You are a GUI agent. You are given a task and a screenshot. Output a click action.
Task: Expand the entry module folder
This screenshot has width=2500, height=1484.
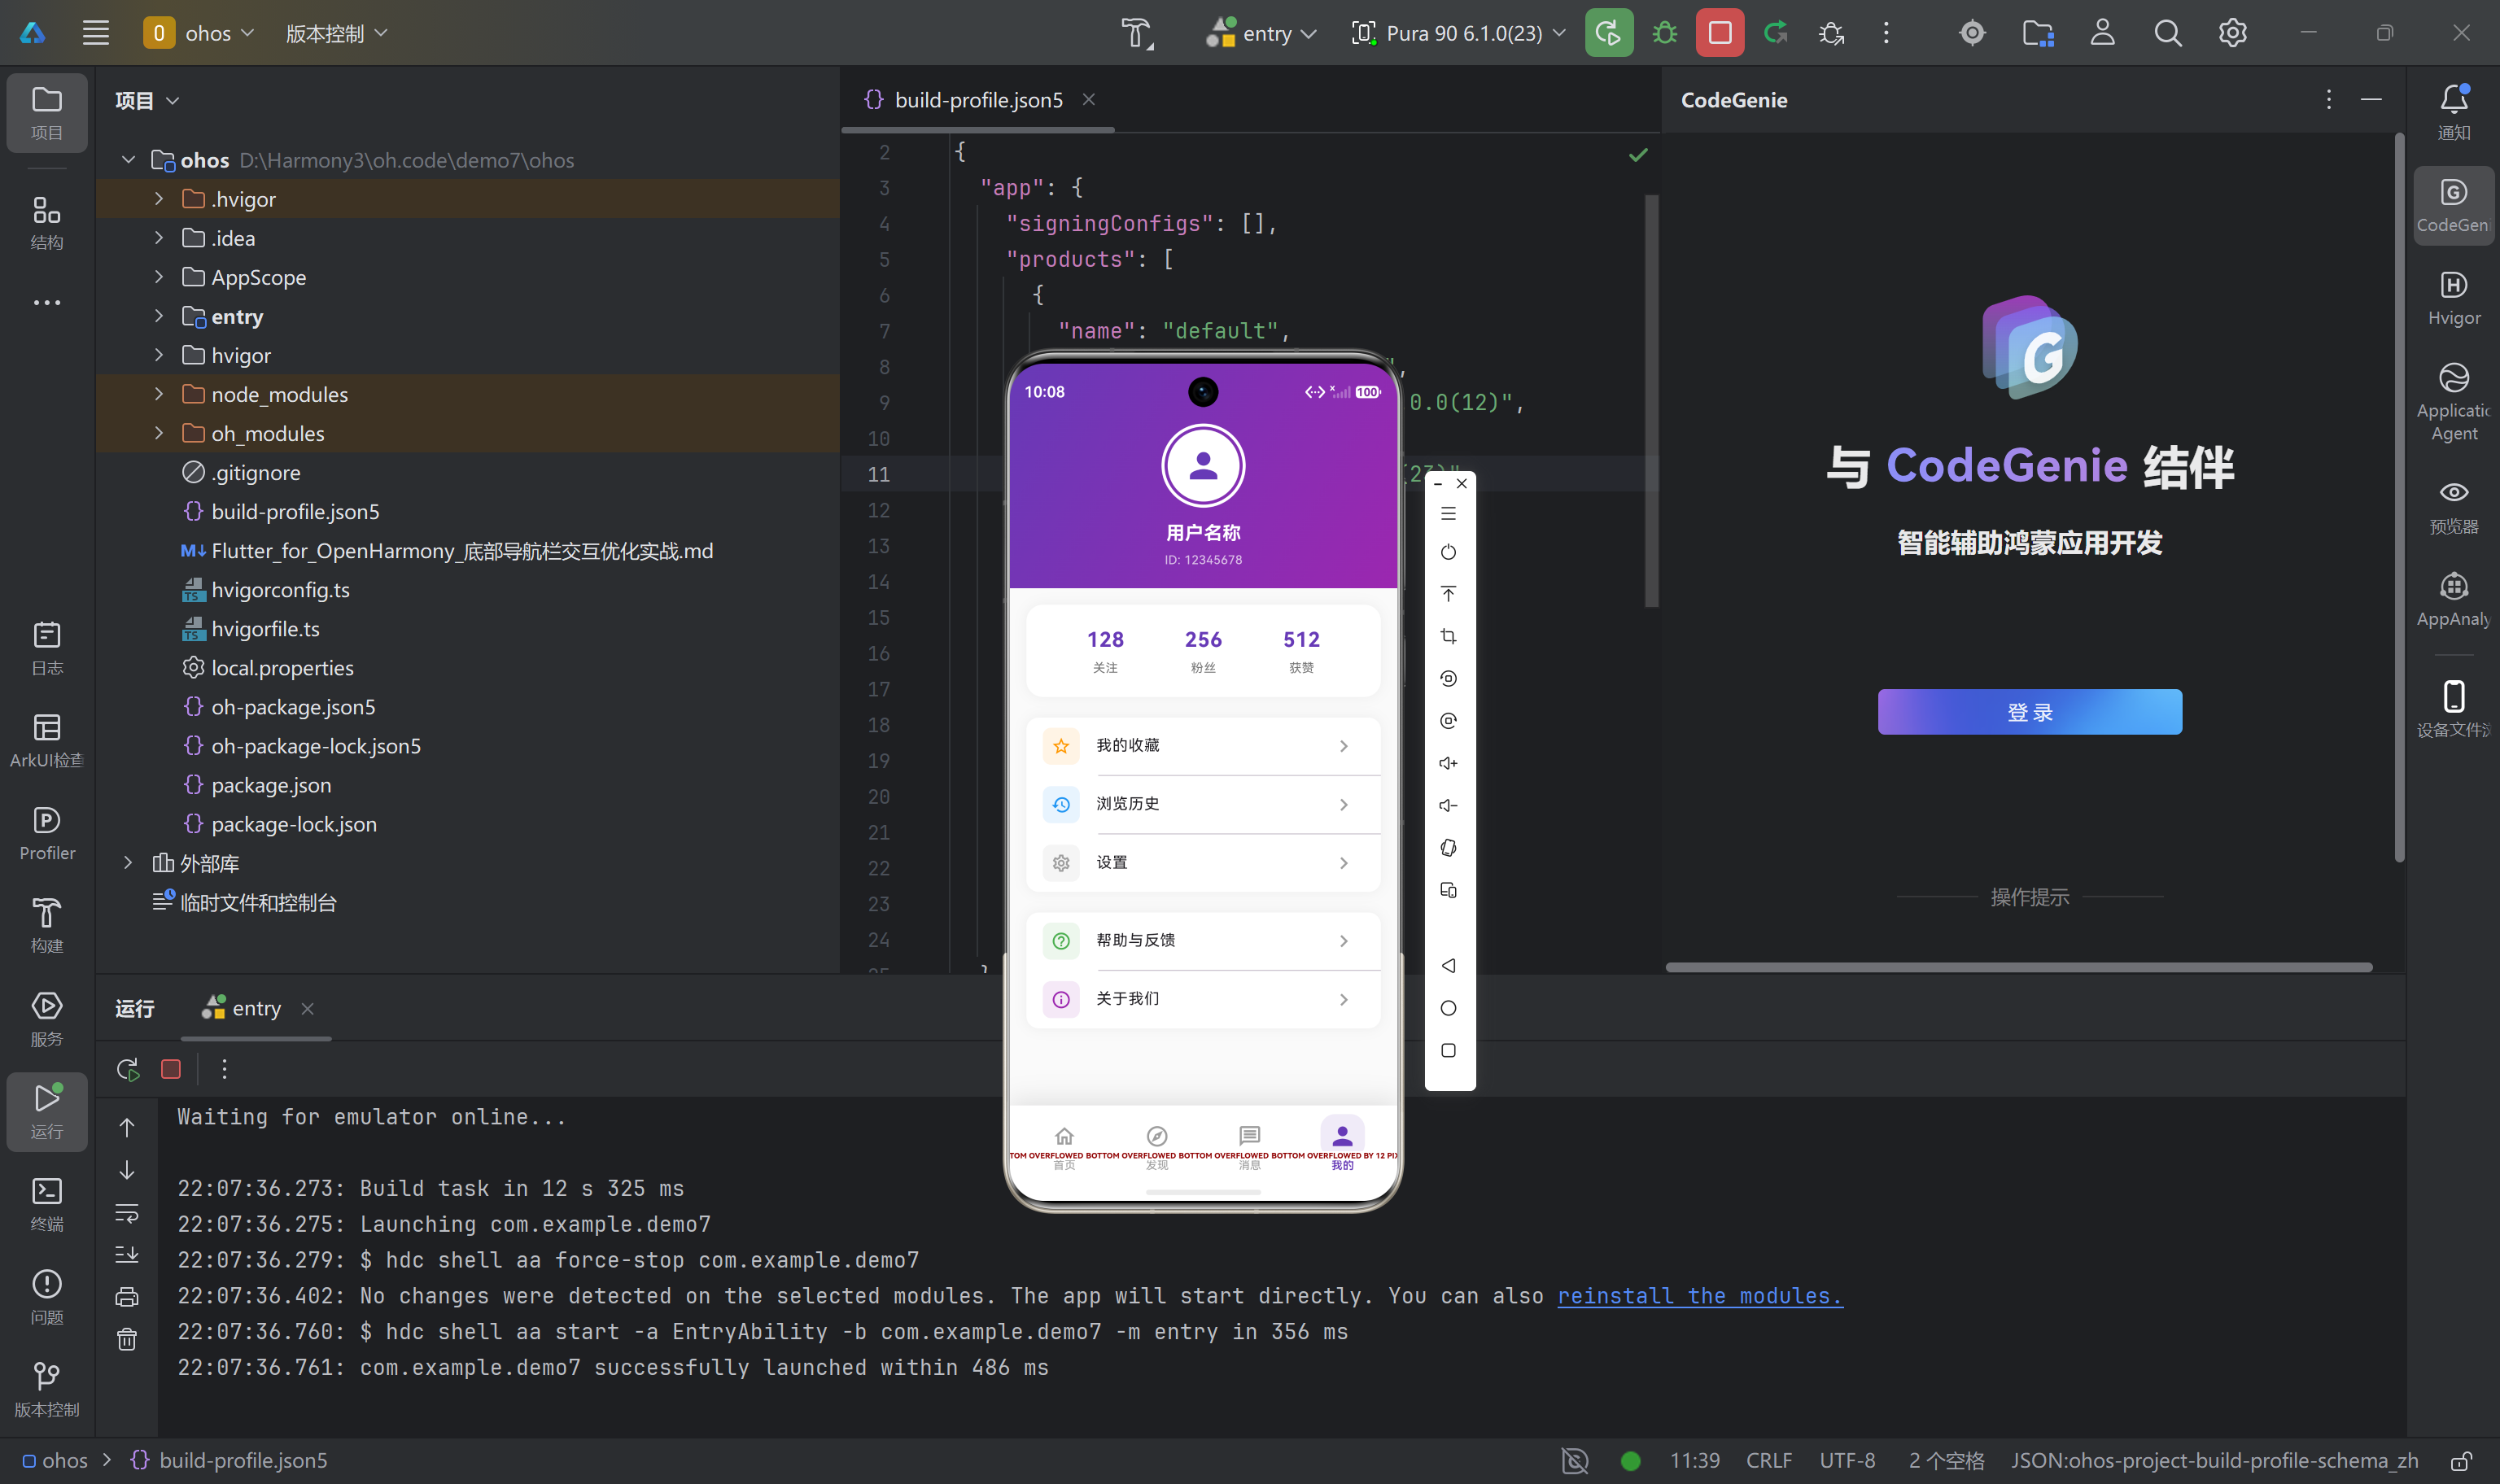pyautogui.click(x=159, y=316)
